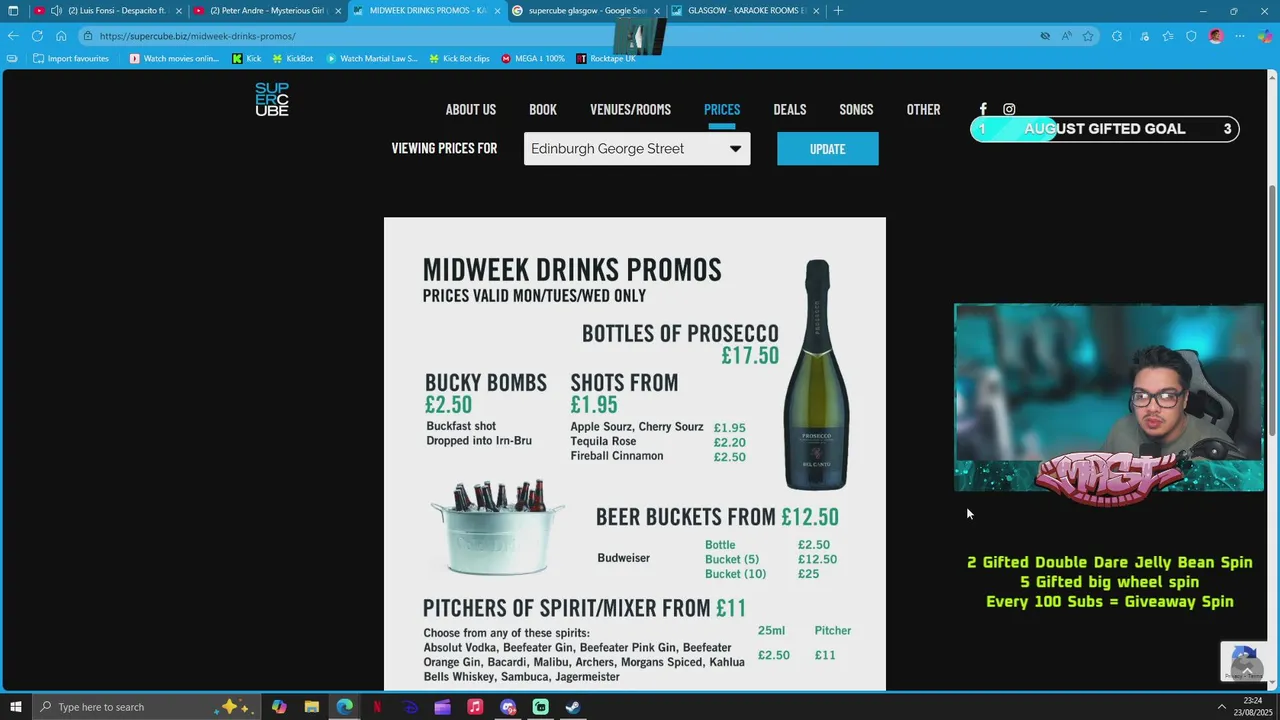The height and width of the screenshot is (720, 1280).
Task: Open the BOOK menu item
Action: click(543, 110)
